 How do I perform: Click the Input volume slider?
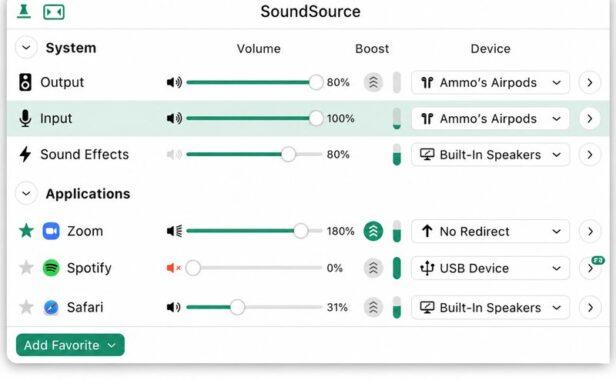pos(255,118)
